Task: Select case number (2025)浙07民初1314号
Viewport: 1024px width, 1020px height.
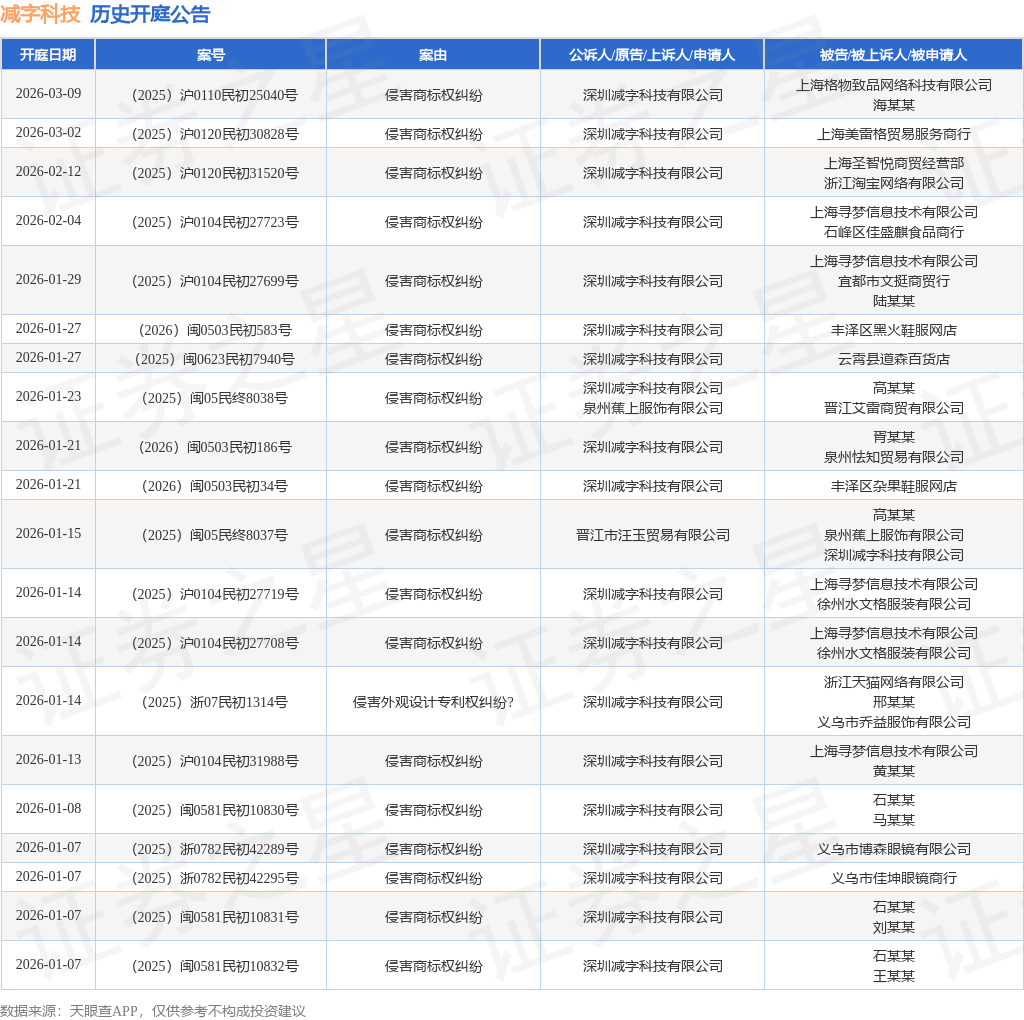Action: click(215, 703)
